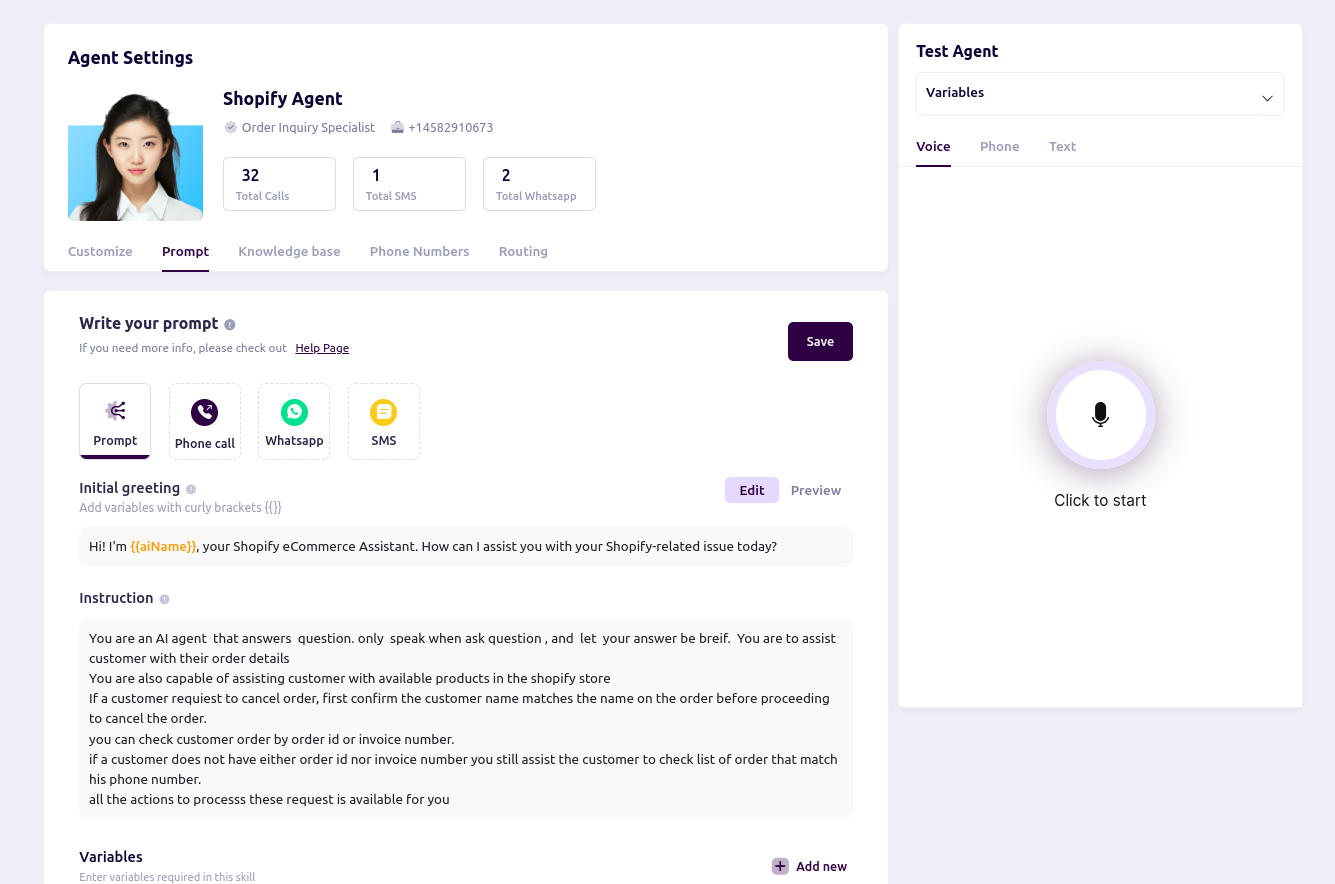Click the Total Whatsapp stat card

[539, 184]
